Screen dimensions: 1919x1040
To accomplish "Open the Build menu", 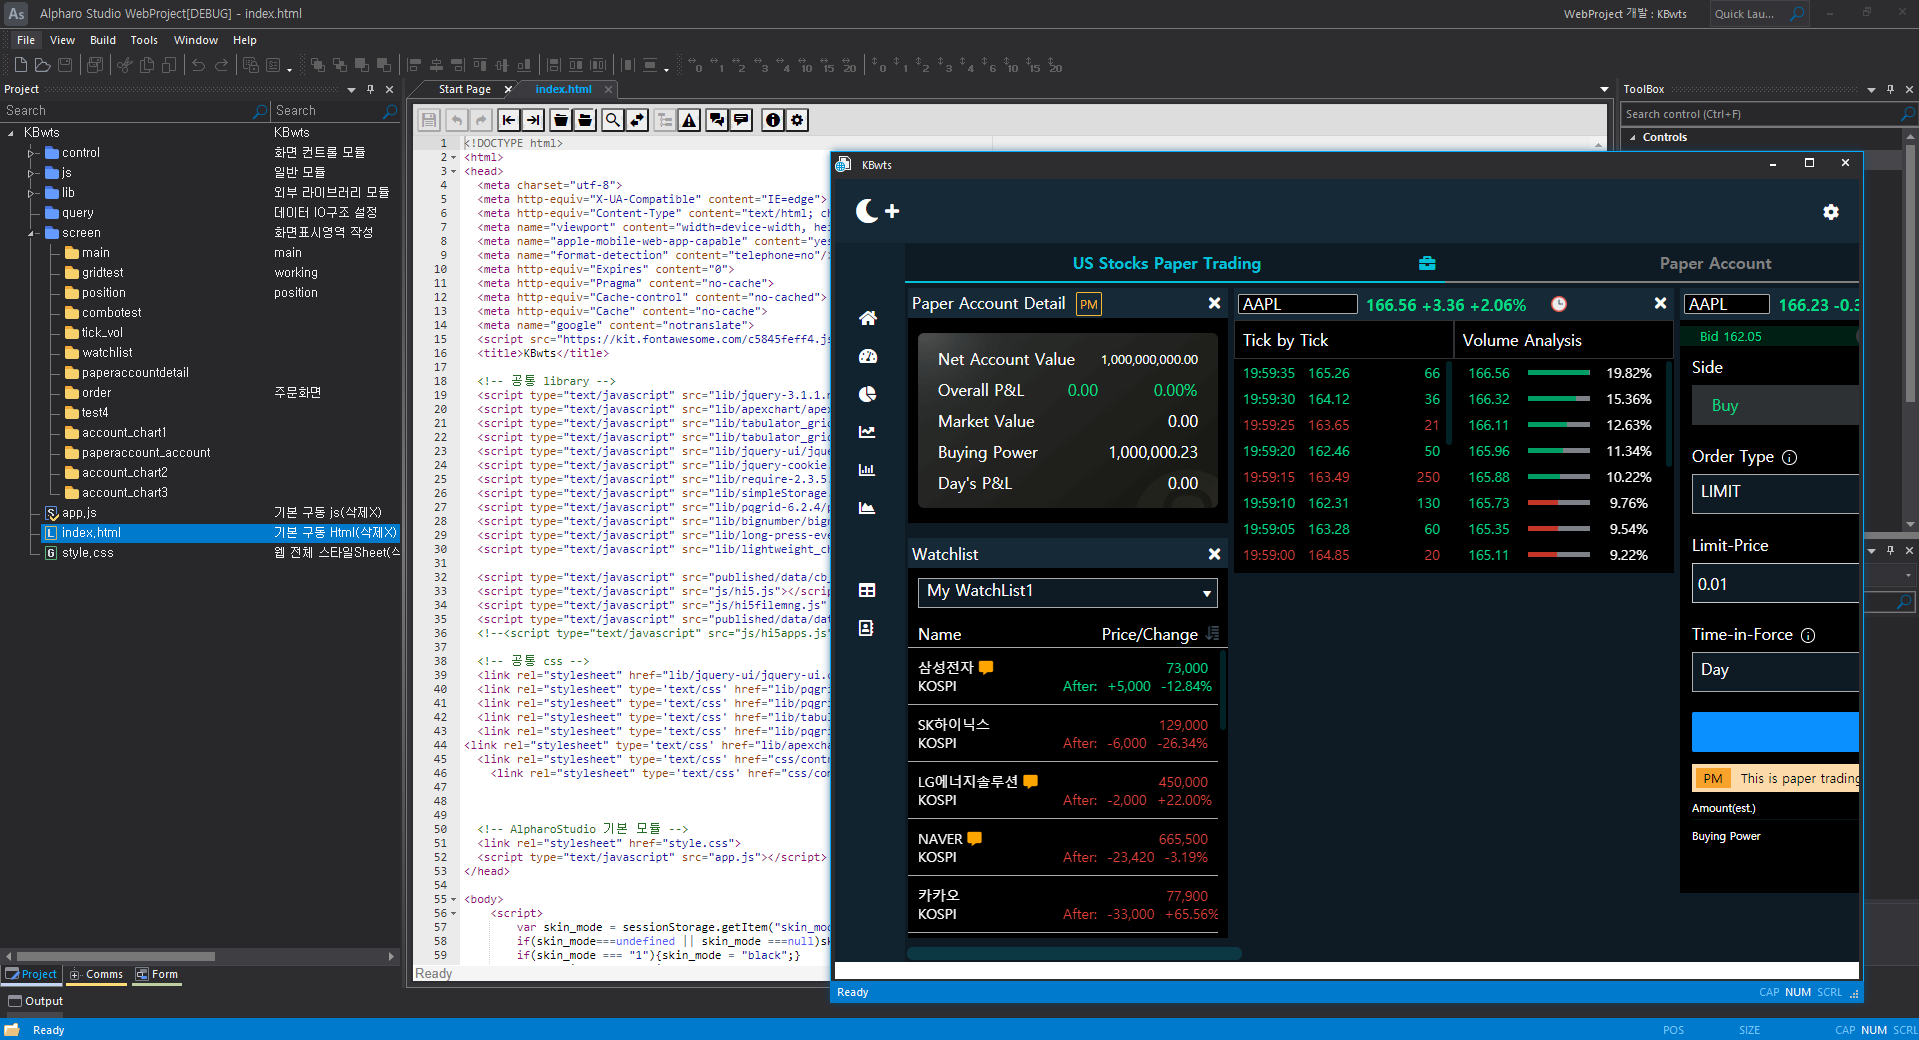I will [x=102, y=40].
